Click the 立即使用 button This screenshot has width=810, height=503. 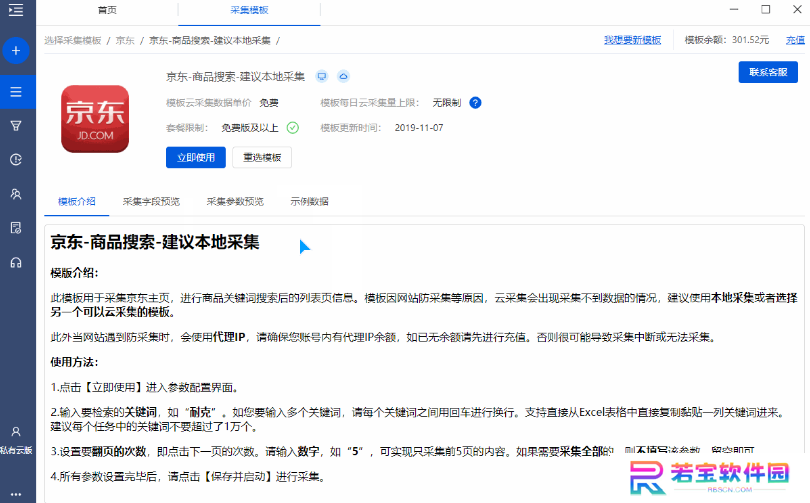click(196, 158)
